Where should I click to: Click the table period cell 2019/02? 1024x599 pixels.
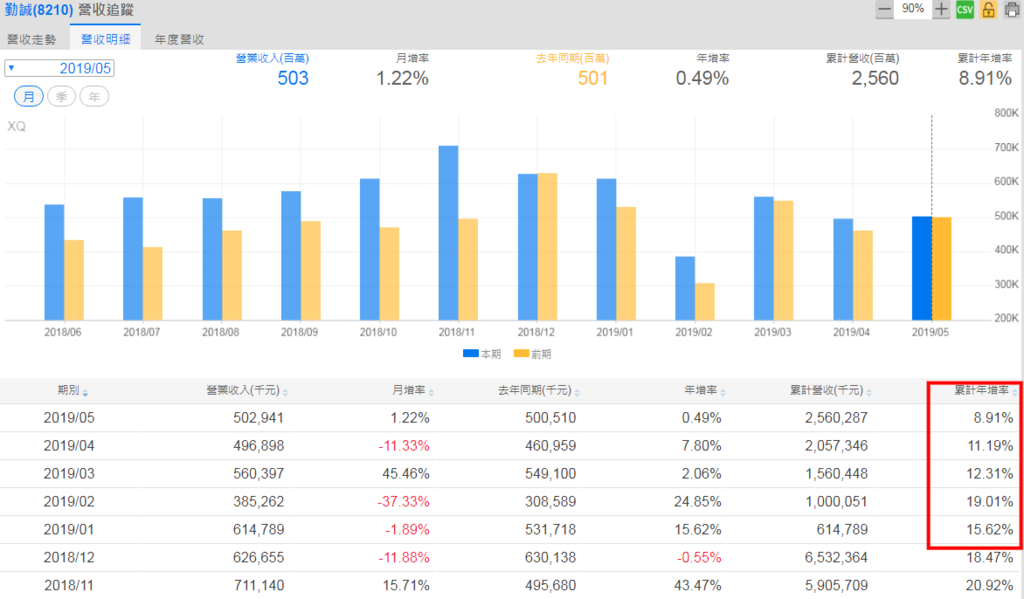[69, 502]
